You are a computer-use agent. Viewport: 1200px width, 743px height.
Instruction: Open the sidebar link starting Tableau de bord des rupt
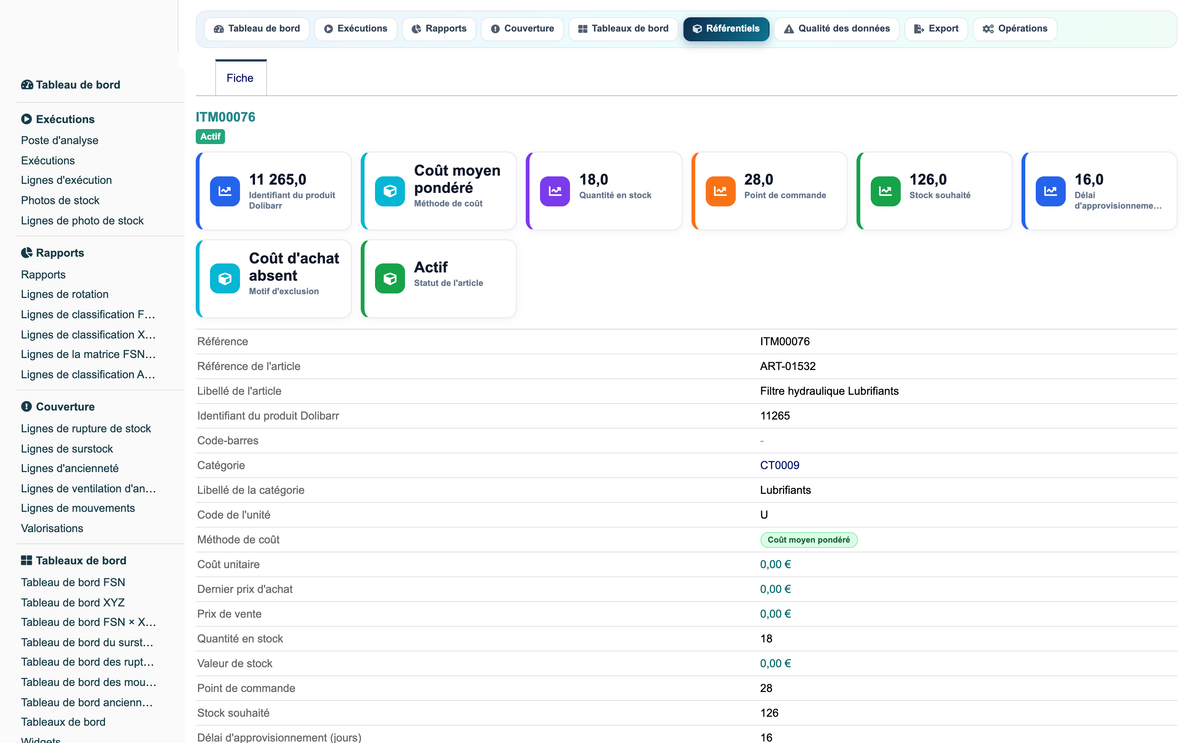click(x=88, y=663)
